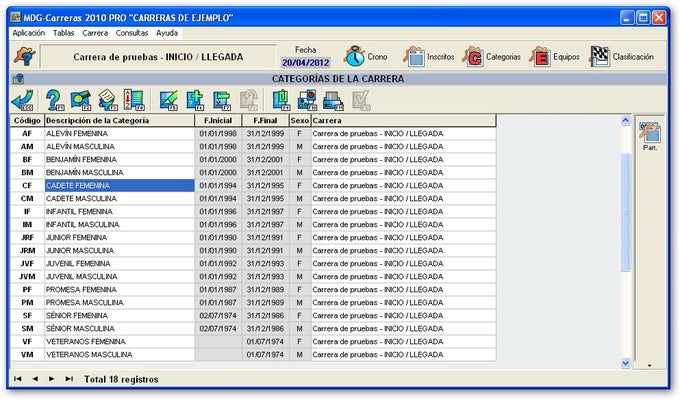This screenshot has height=399, width=680.
Task: Select the highlighted CADETE FEMENINA cell
Action: 119,186
